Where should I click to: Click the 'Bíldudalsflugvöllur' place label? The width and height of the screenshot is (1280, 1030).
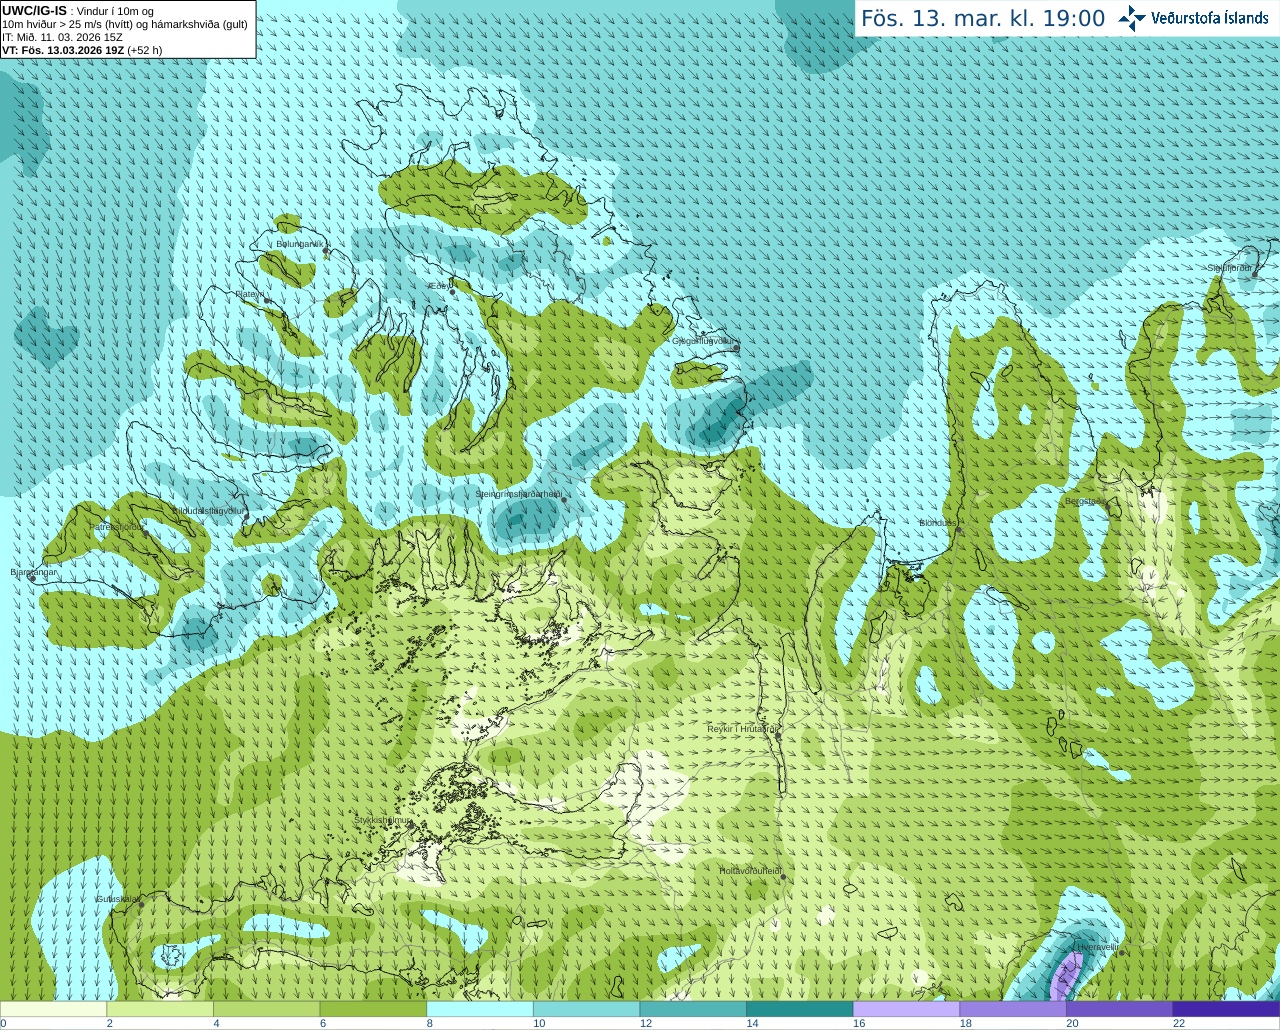point(208,511)
